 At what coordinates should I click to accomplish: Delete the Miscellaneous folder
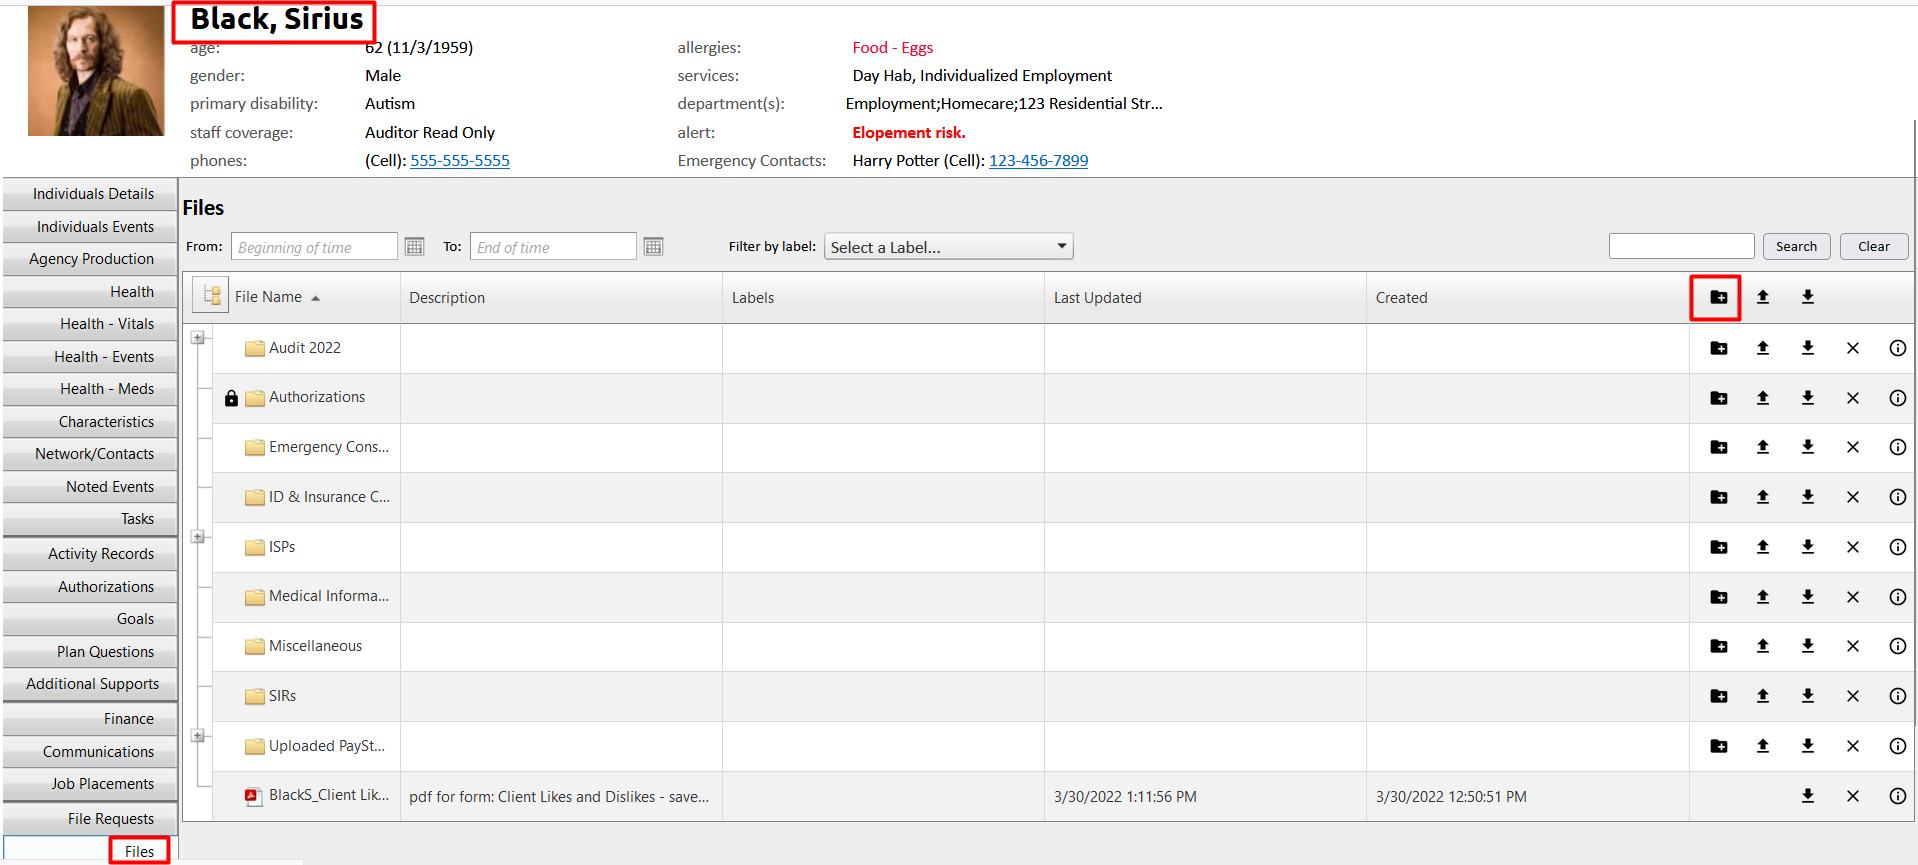[1853, 646]
